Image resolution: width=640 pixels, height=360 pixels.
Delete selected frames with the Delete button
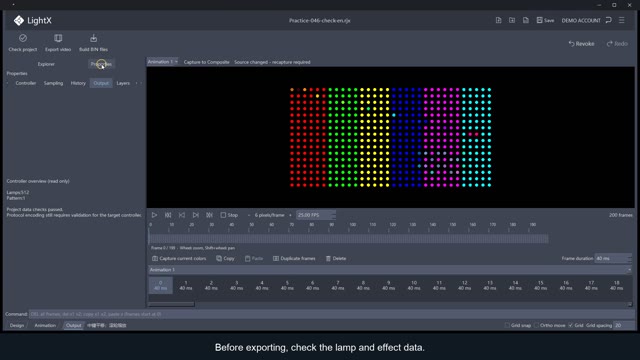click(x=336, y=259)
